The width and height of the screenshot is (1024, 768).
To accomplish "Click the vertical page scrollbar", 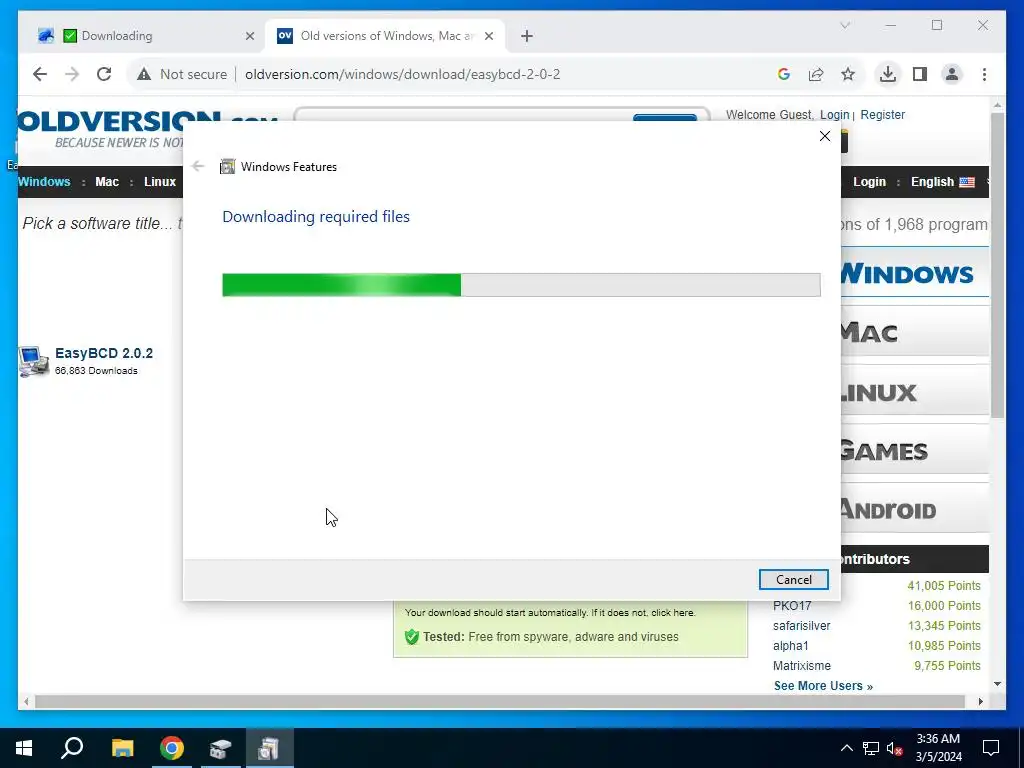I will point(997,265).
